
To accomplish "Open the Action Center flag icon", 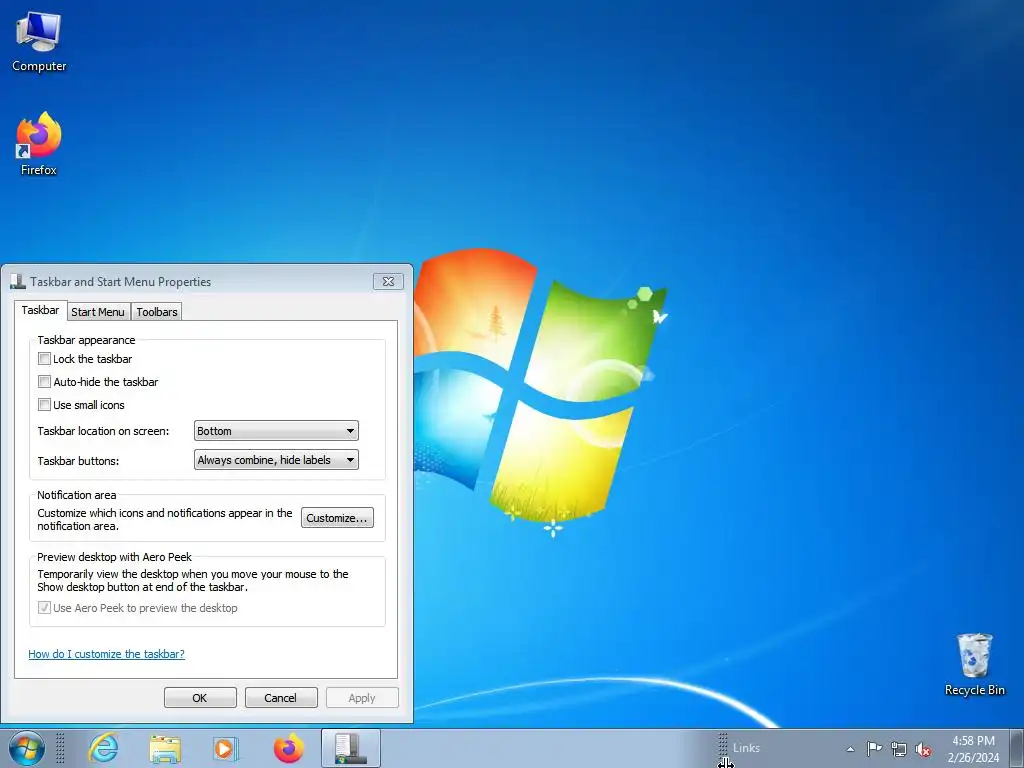I will [x=874, y=749].
